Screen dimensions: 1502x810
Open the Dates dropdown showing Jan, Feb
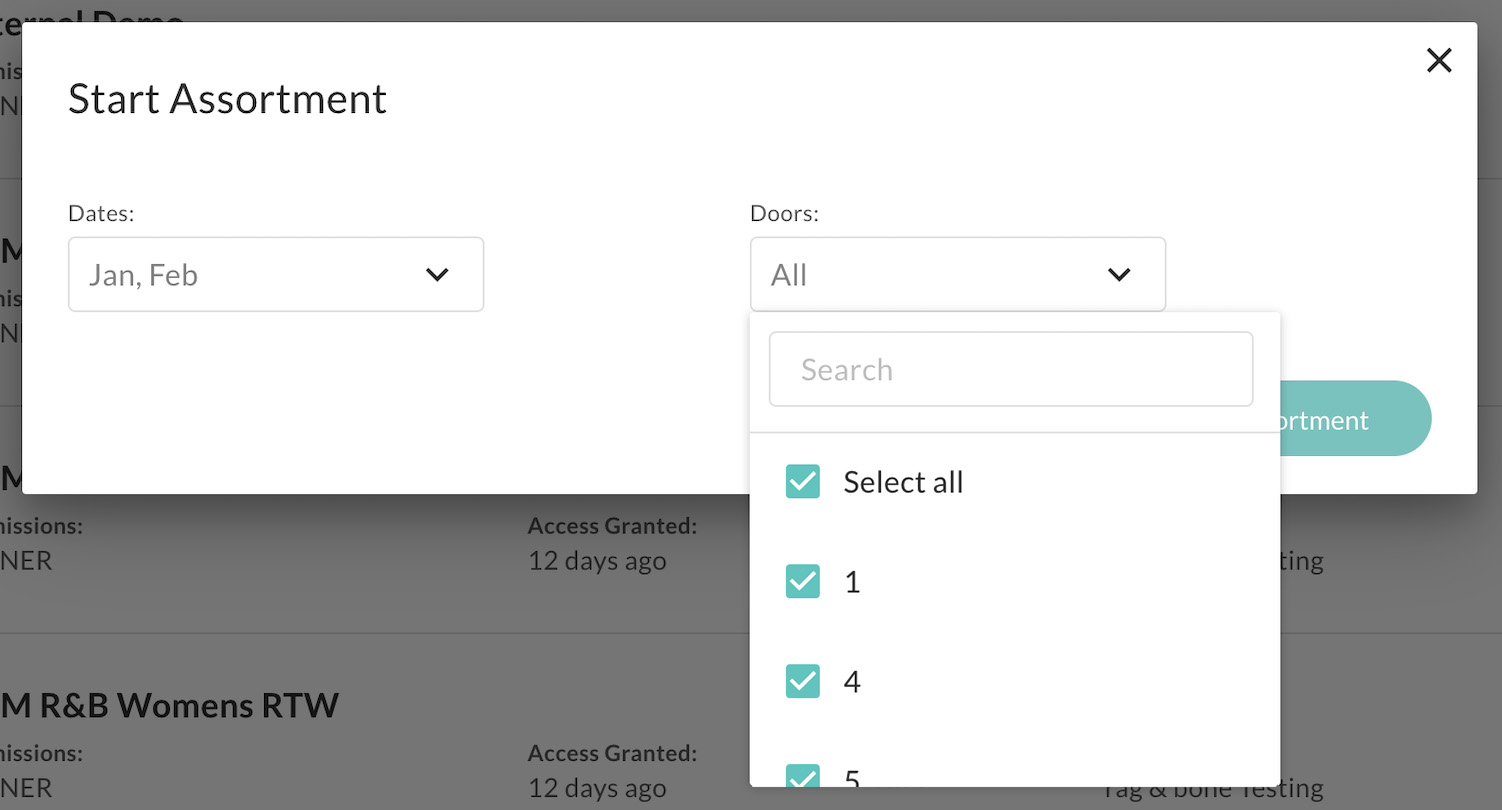click(x=275, y=274)
